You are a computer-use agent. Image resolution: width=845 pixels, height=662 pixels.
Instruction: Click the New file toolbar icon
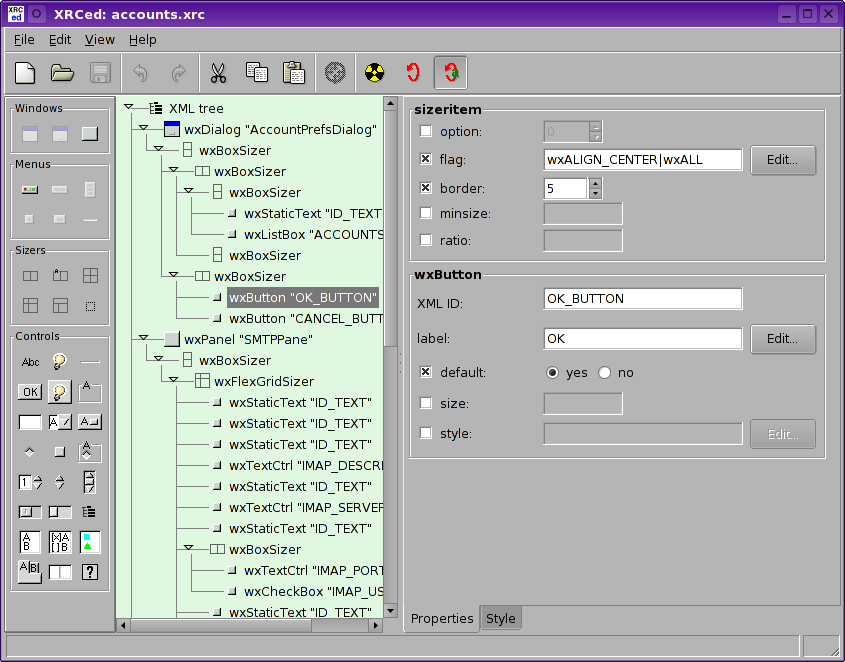[25, 73]
